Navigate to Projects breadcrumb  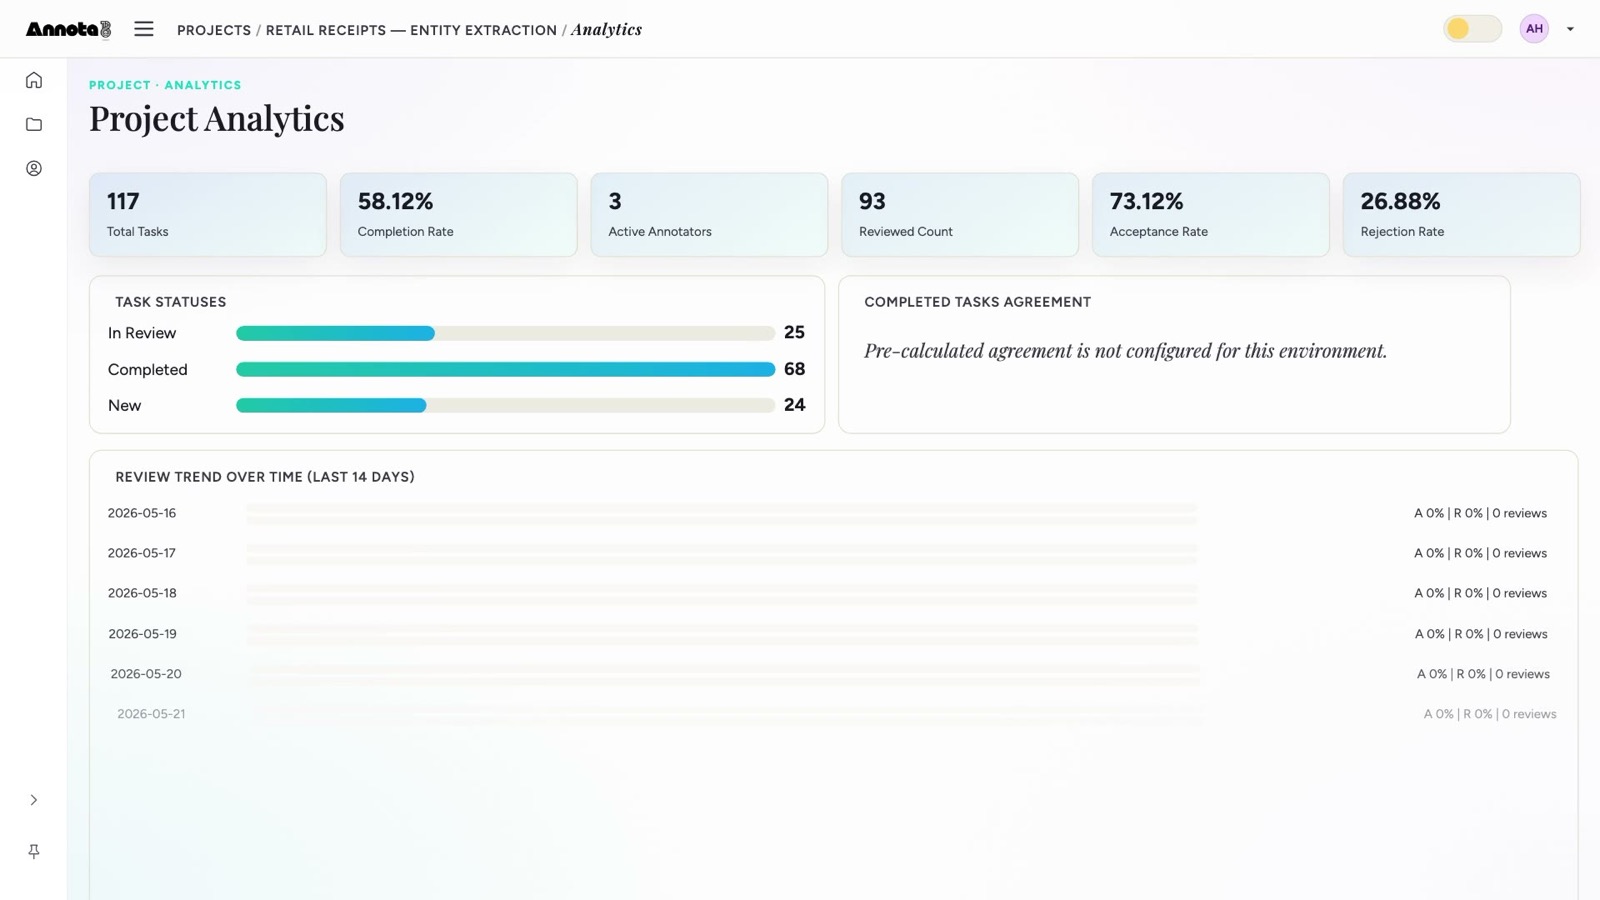point(214,30)
